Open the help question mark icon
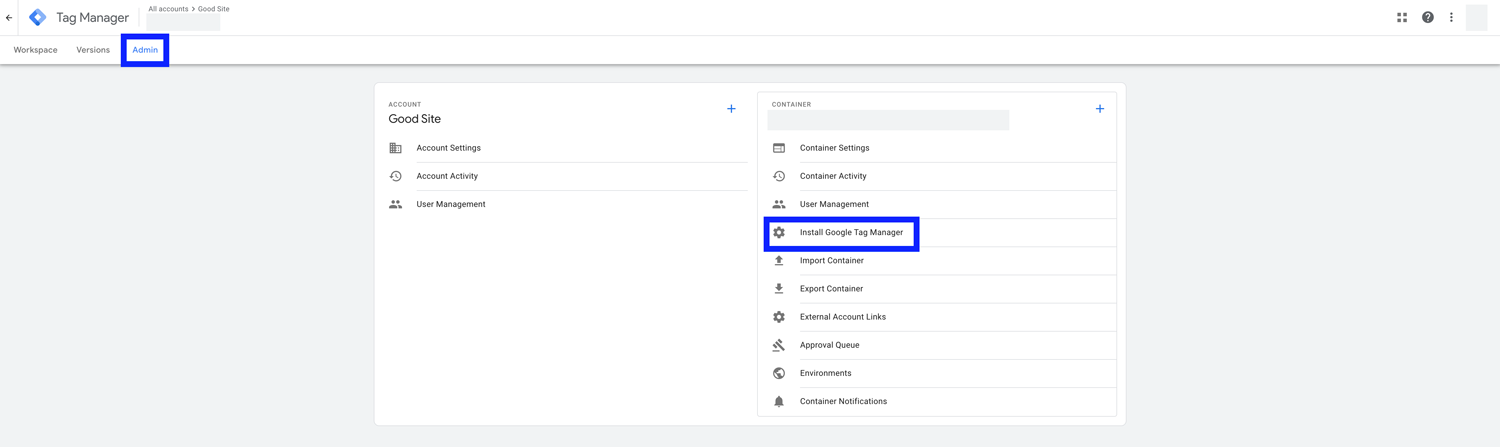Screen dimensions: 1500x447 tap(1427, 18)
